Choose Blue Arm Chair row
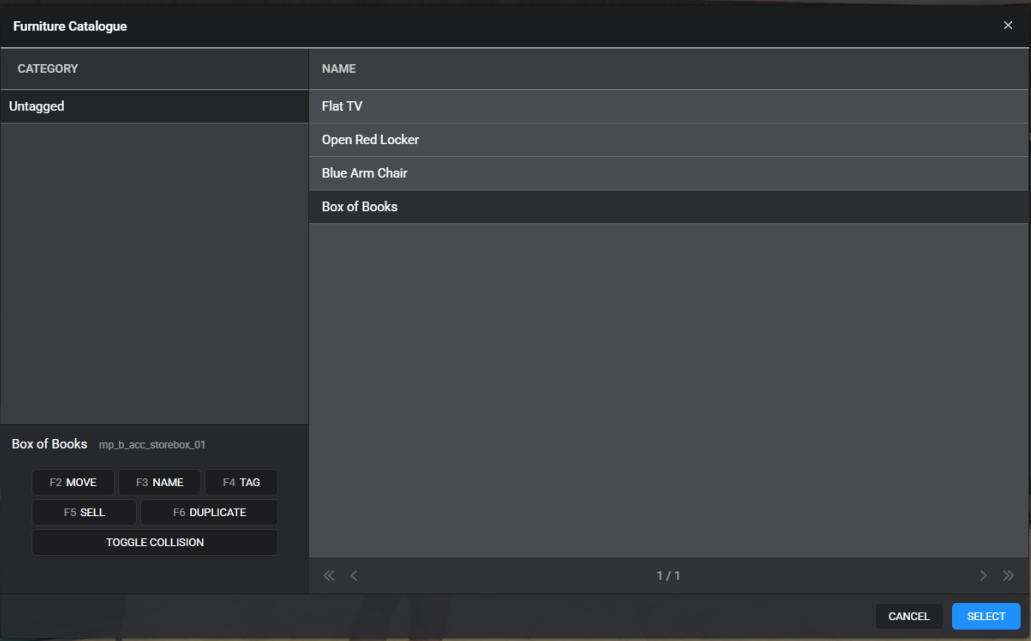 click(x=669, y=173)
